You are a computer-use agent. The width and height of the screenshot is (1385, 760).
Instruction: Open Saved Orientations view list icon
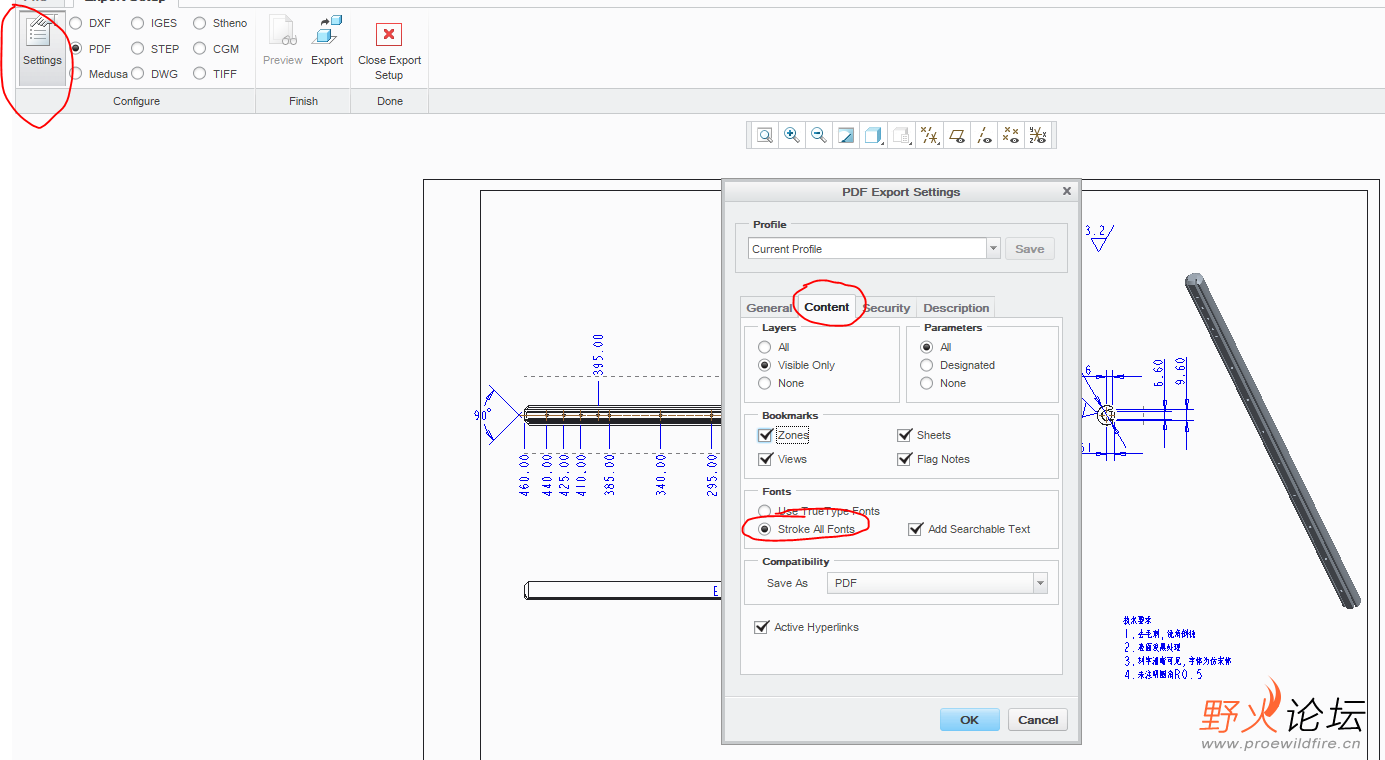coord(902,135)
